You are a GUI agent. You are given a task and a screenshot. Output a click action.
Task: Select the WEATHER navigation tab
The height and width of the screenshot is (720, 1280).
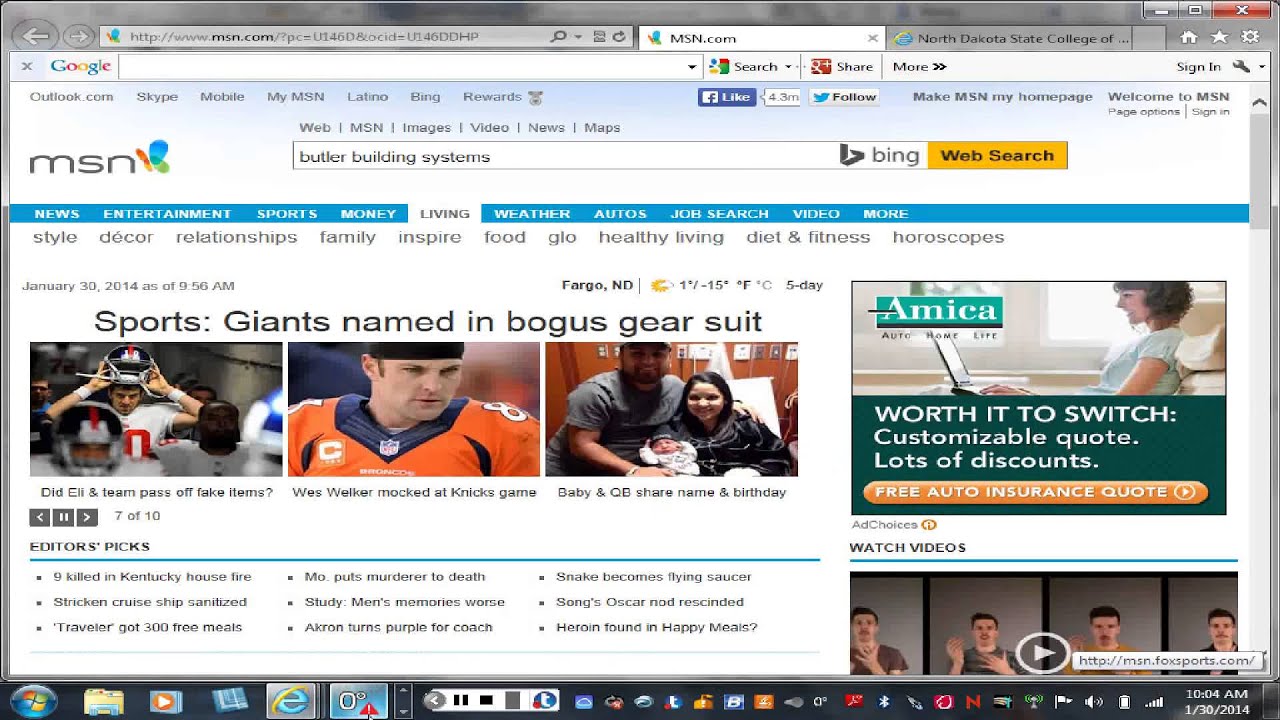tap(532, 214)
